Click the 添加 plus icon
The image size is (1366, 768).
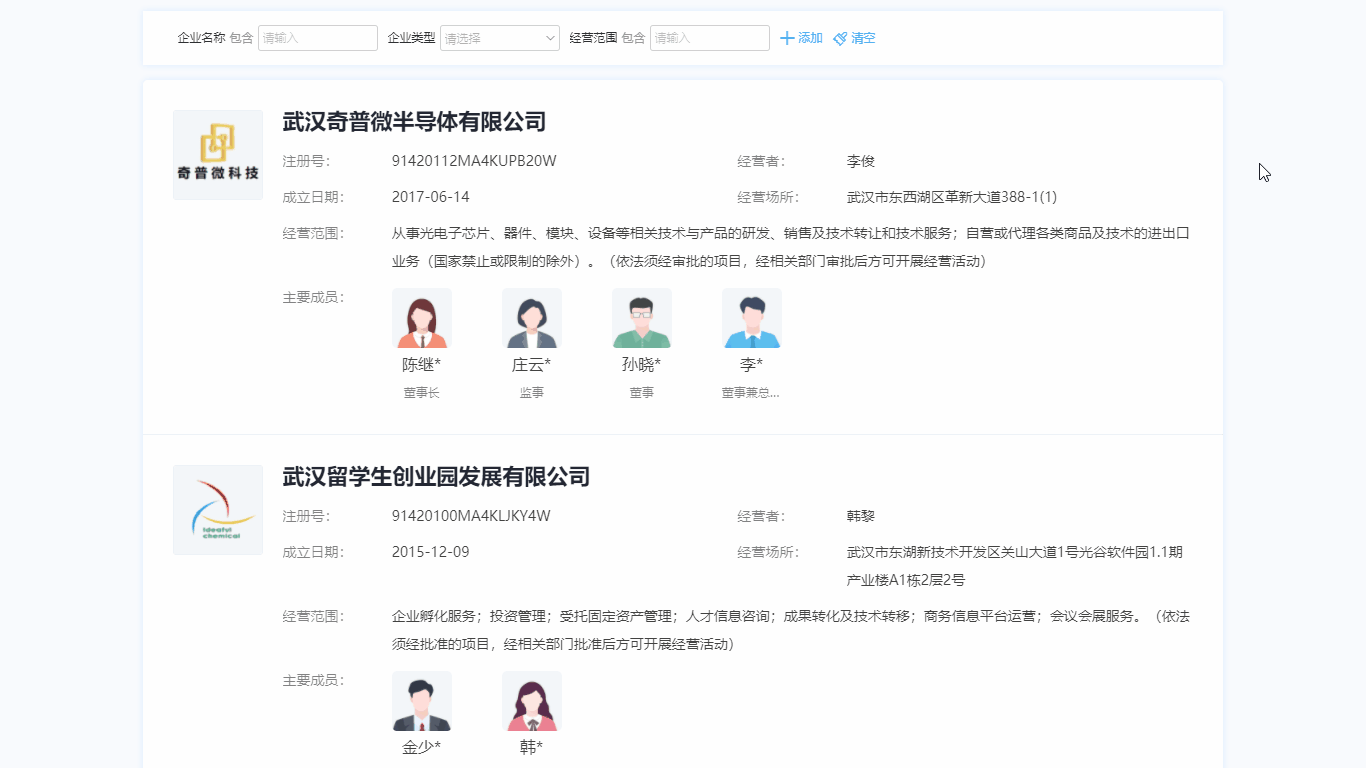[x=786, y=38]
